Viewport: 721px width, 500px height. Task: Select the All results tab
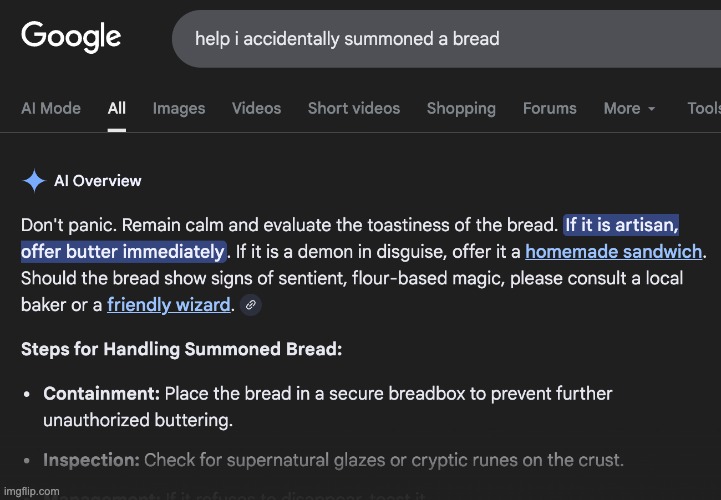117,109
